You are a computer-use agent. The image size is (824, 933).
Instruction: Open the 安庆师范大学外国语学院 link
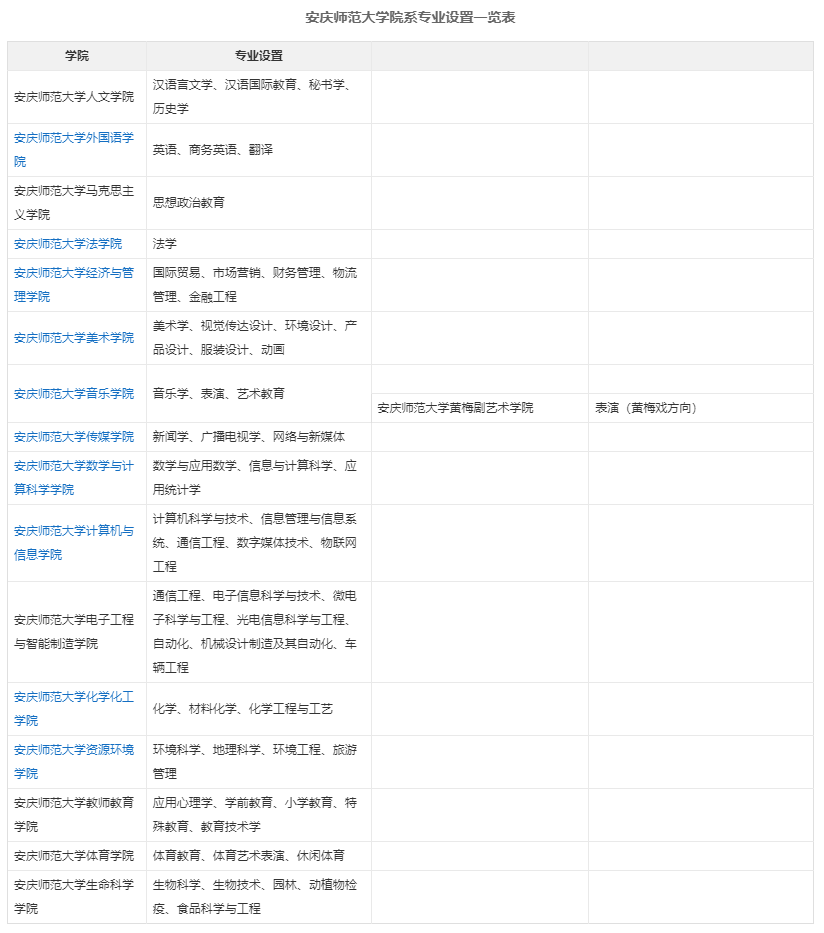click(74, 149)
